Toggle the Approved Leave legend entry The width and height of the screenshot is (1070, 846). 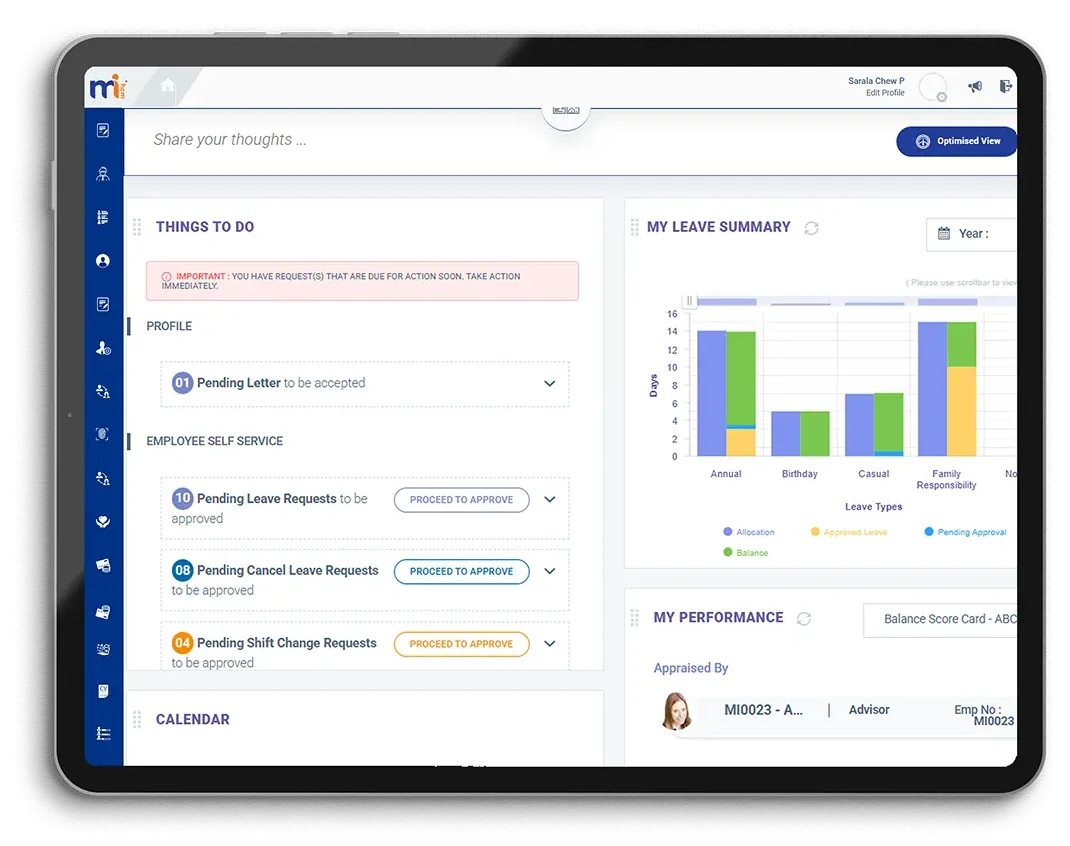click(x=849, y=531)
